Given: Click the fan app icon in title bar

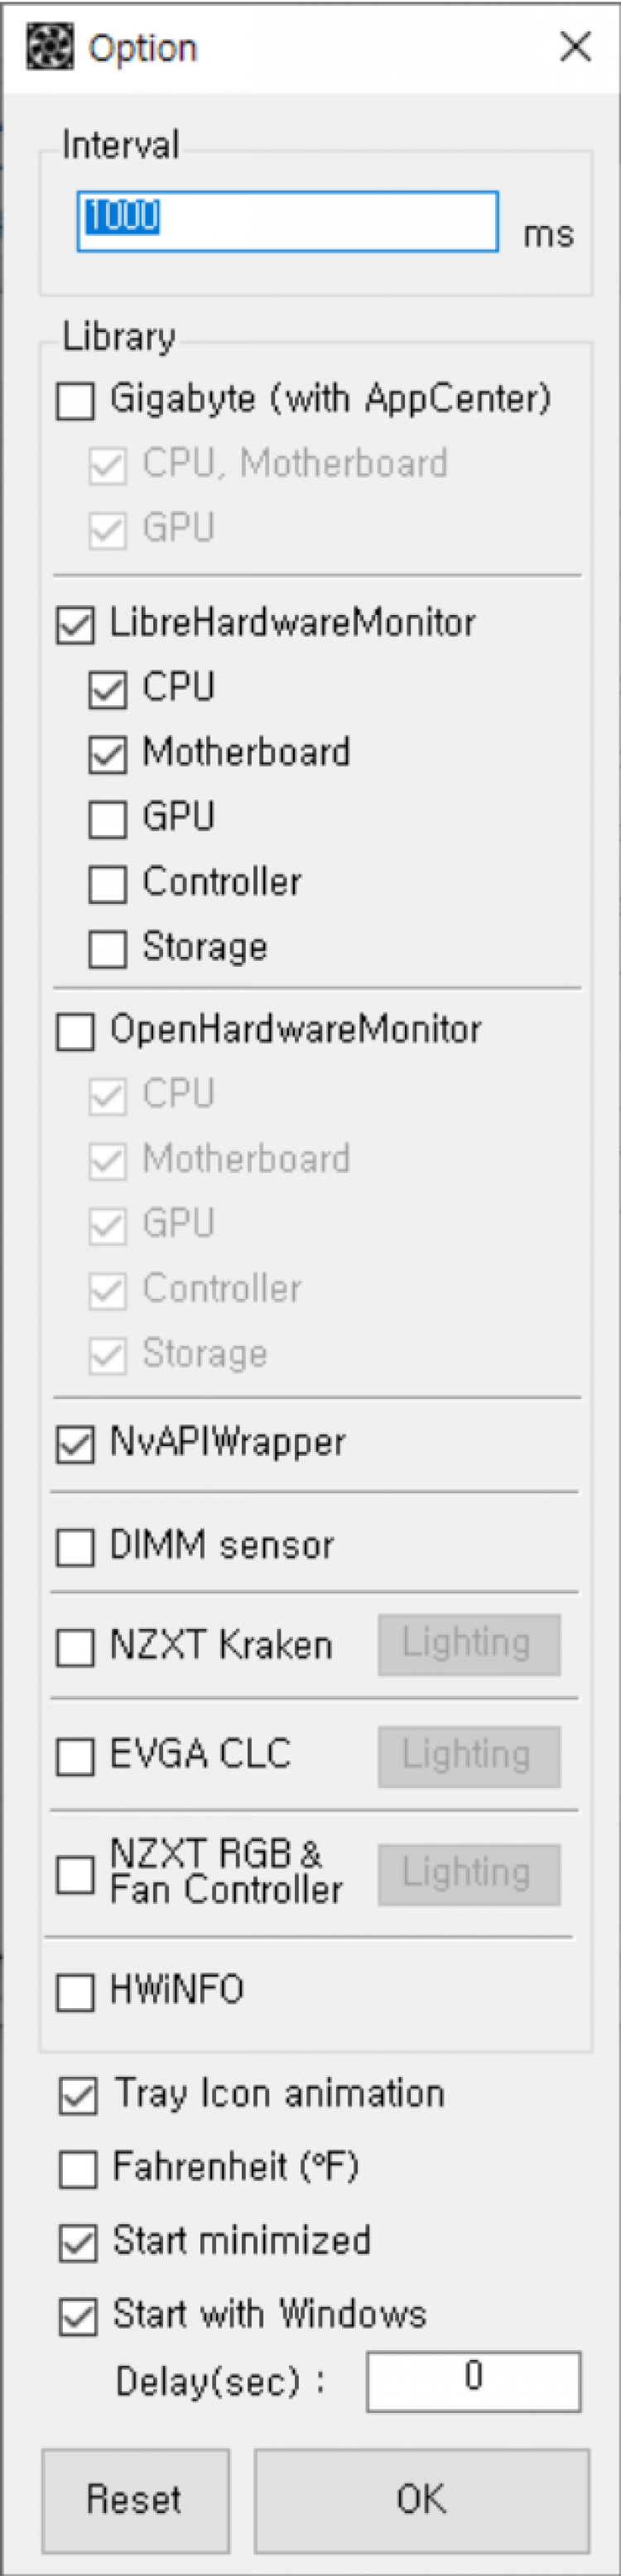Looking at the screenshot, I should pos(49,47).
